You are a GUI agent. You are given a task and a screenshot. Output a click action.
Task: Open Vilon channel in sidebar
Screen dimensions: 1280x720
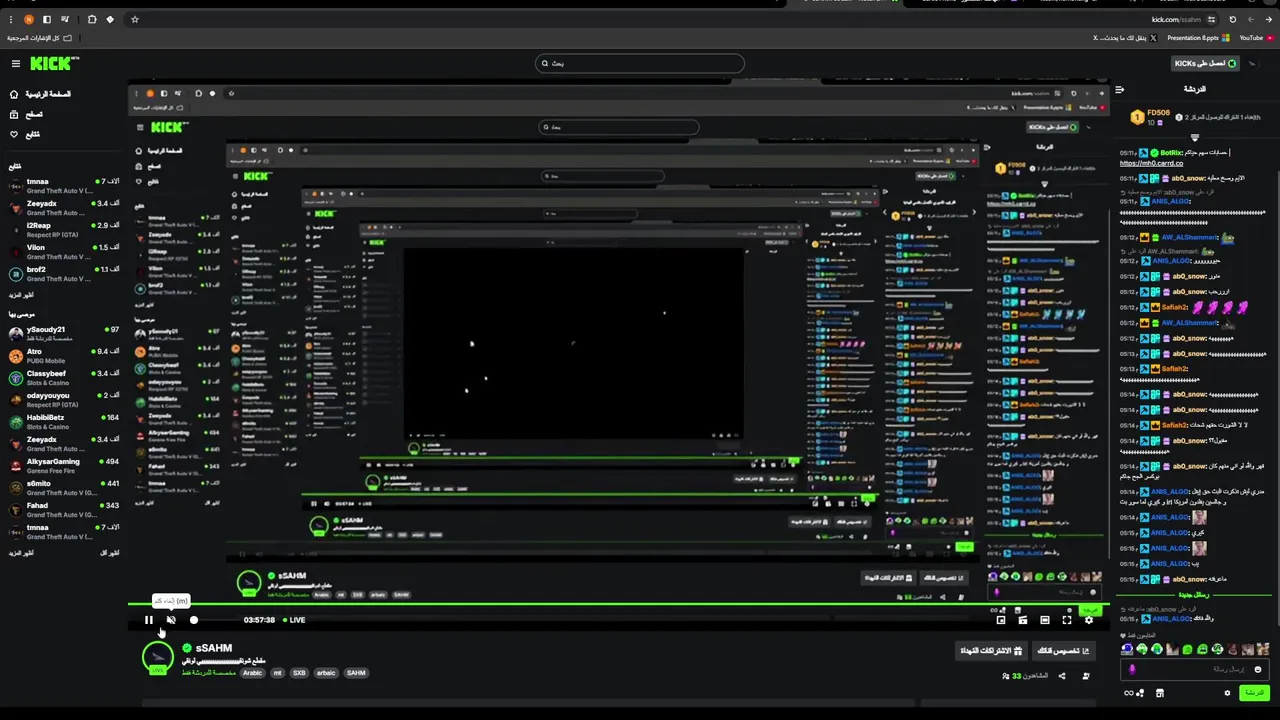[x=63, y=252]
